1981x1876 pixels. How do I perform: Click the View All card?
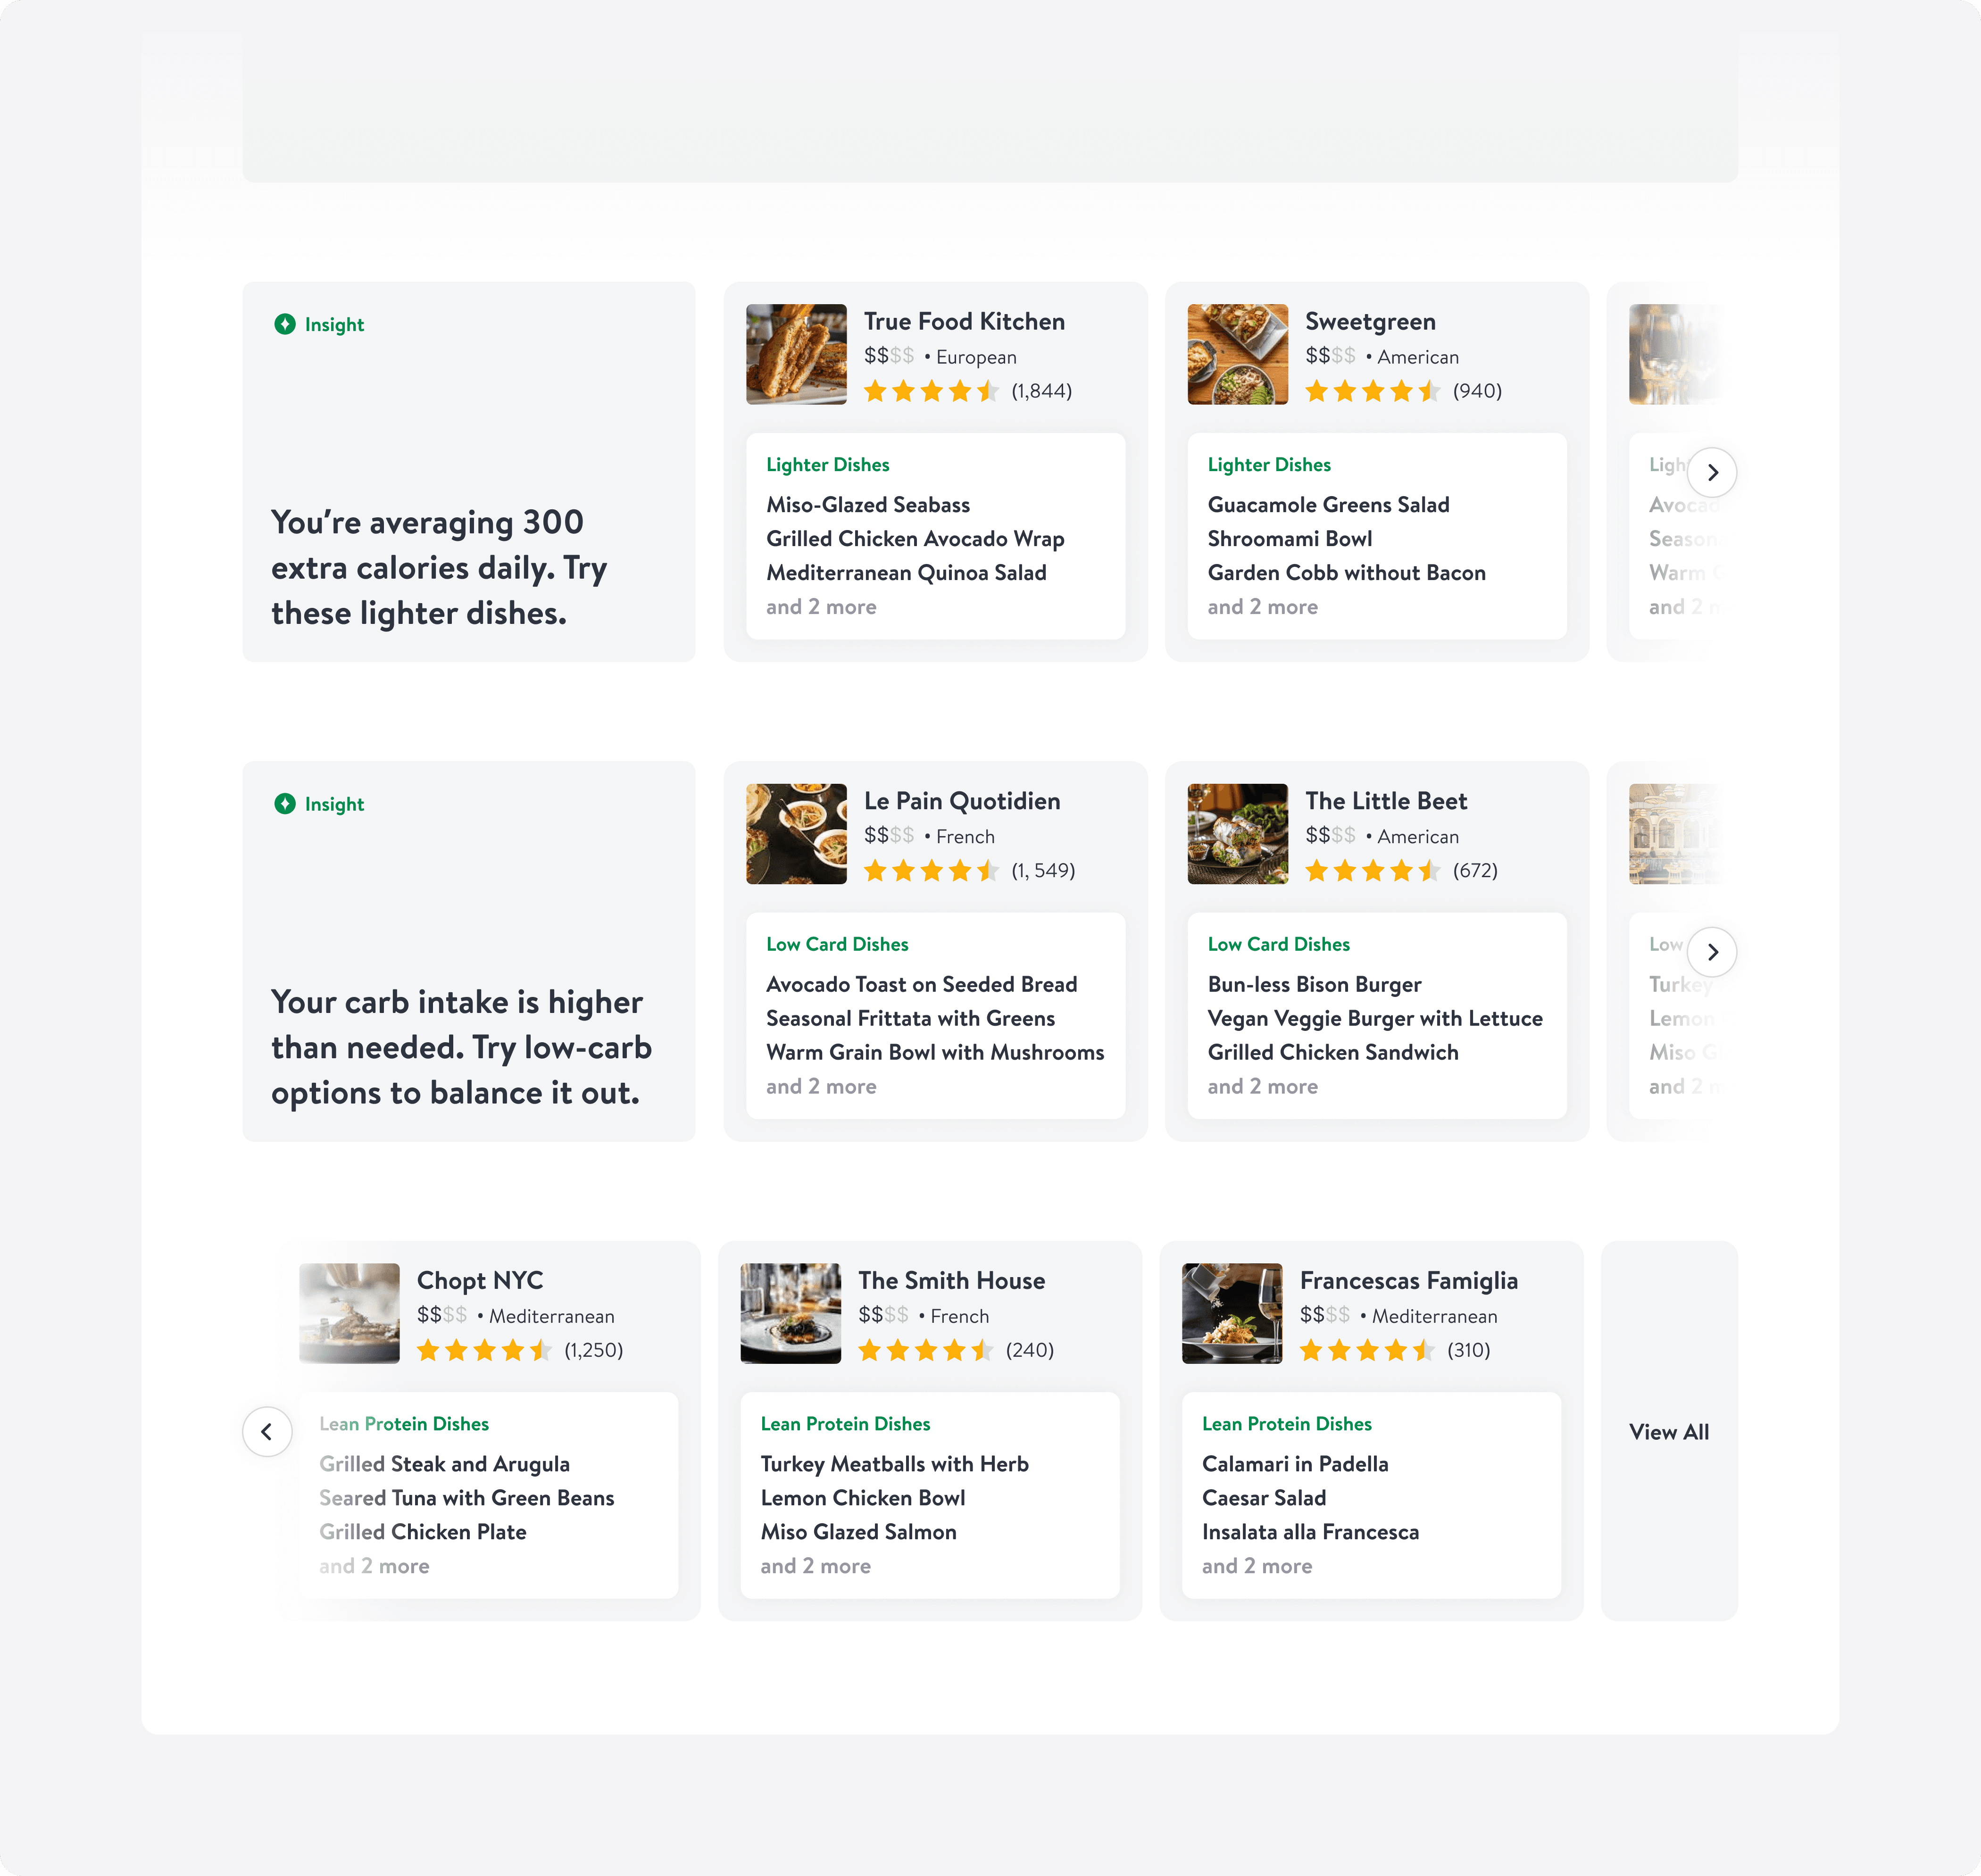(1669, 1431)
